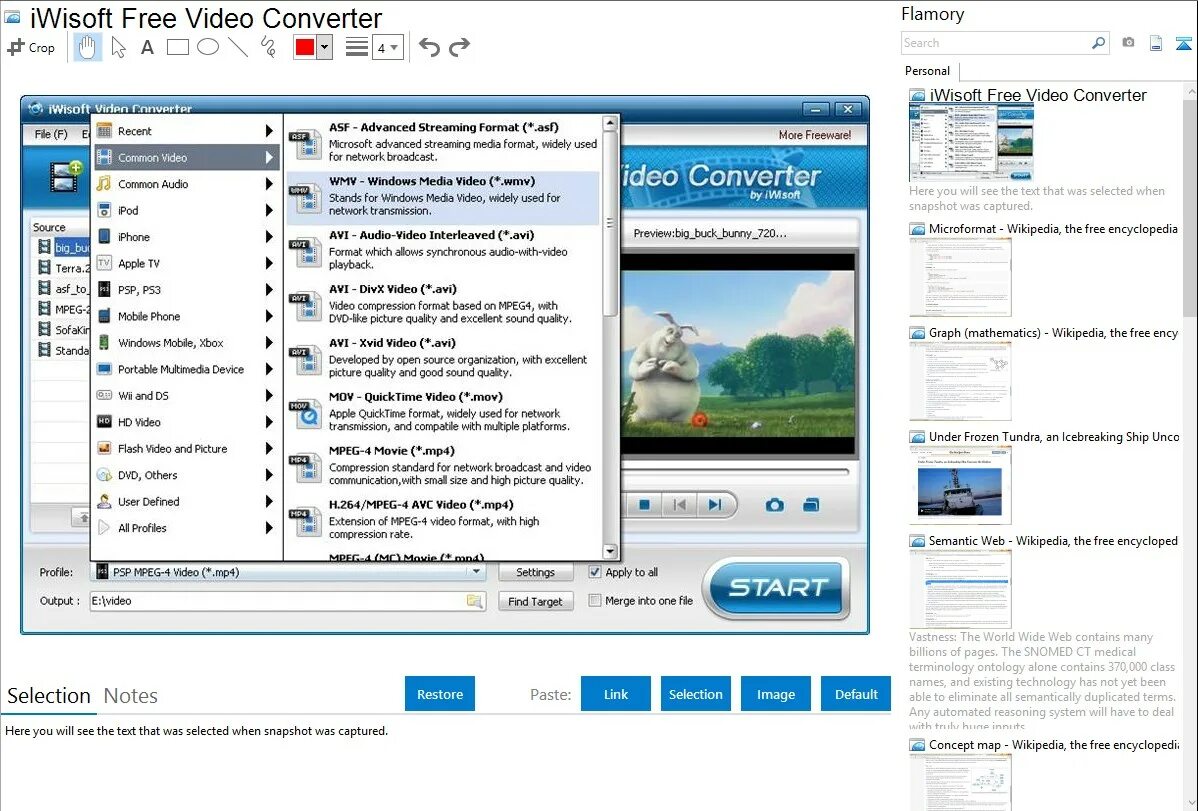
Task: Click the START conversion button
Action: (x=776, y=587)
